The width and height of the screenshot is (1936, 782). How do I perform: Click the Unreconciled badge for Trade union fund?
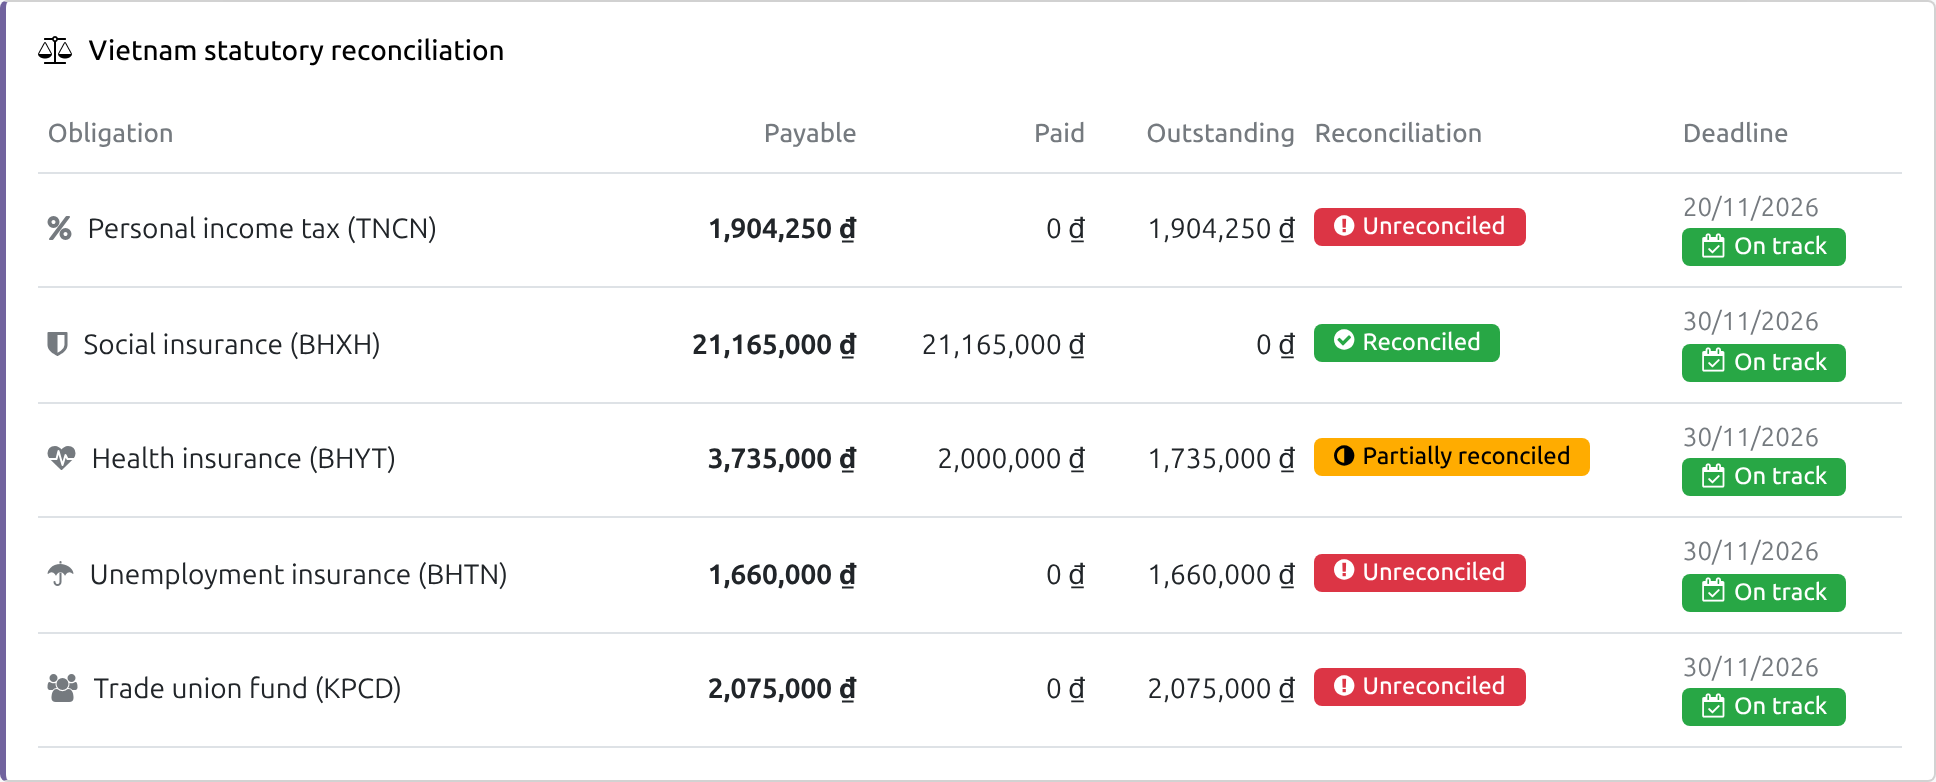pos(1420,687)
